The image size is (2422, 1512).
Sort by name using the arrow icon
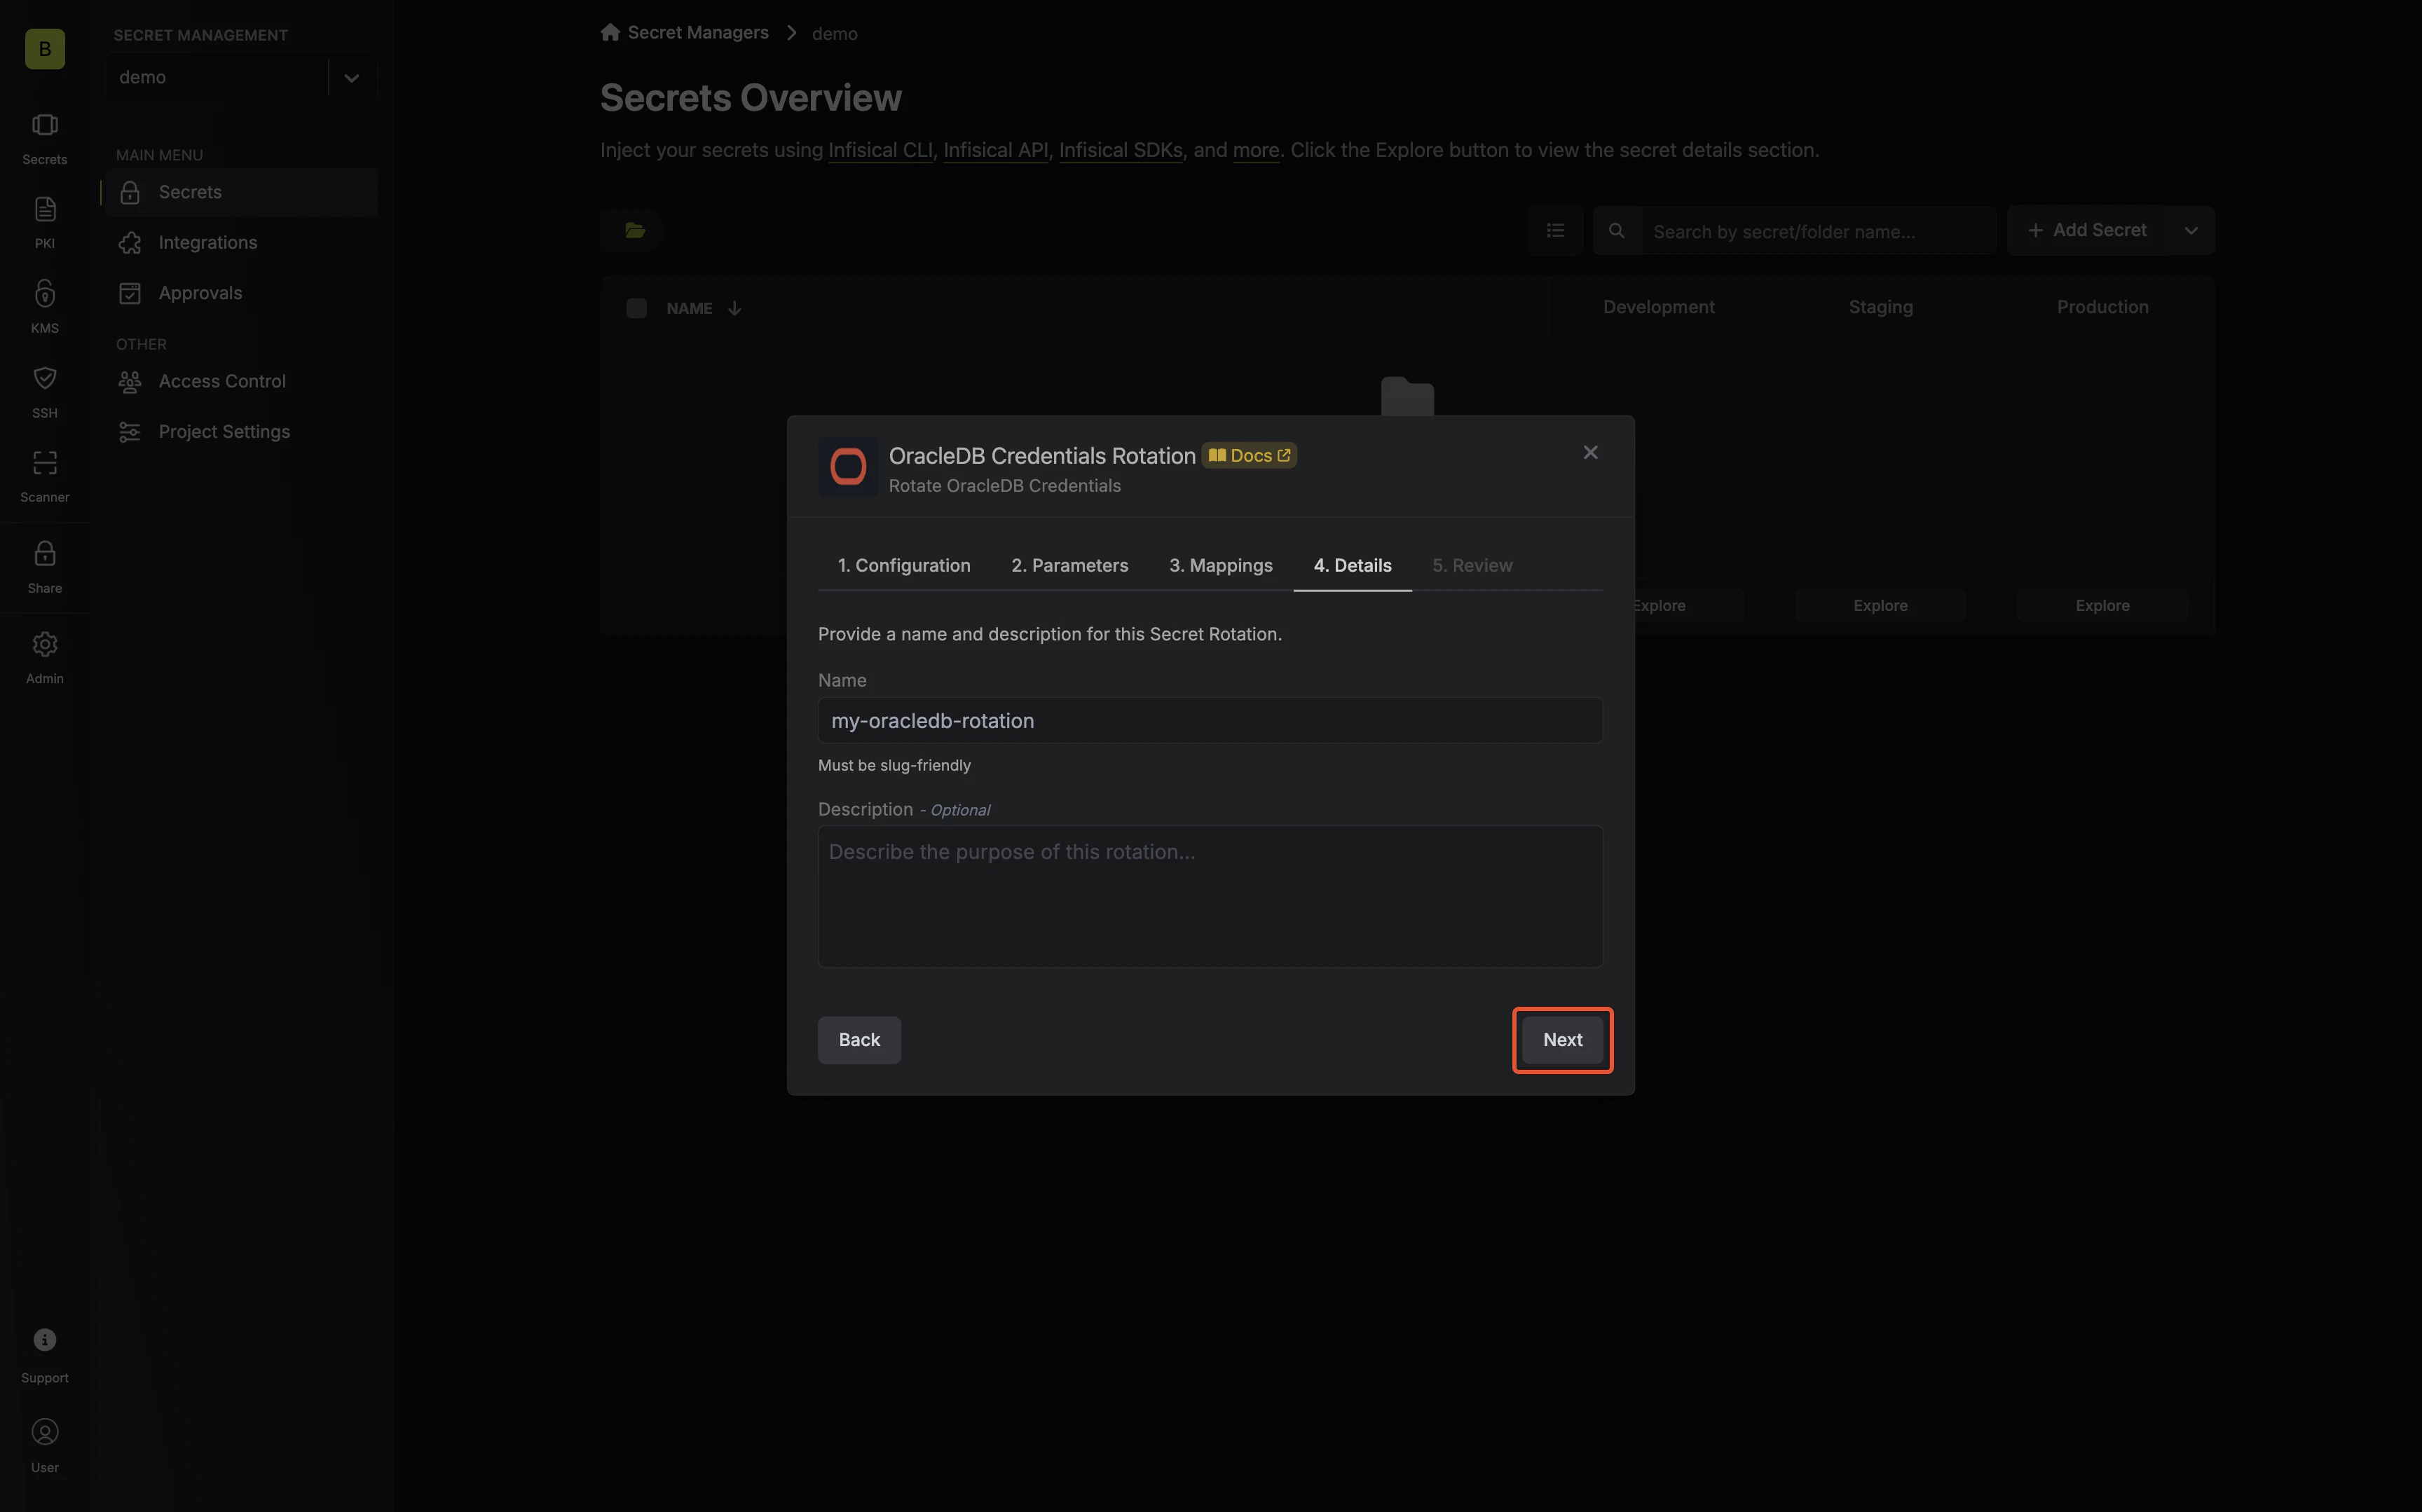[x=735, y=308]
